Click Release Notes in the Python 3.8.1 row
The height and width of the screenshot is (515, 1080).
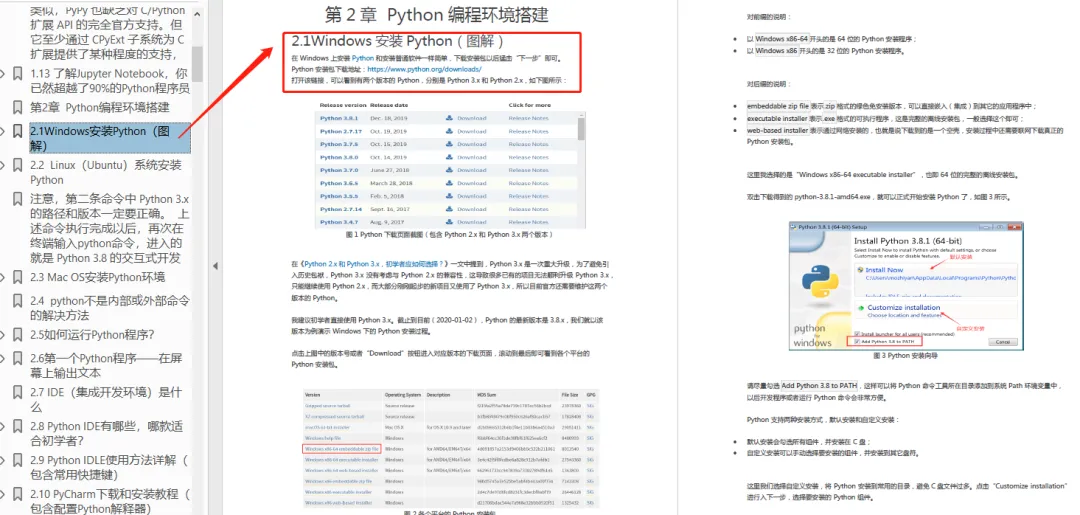click(x=528, y=118)
